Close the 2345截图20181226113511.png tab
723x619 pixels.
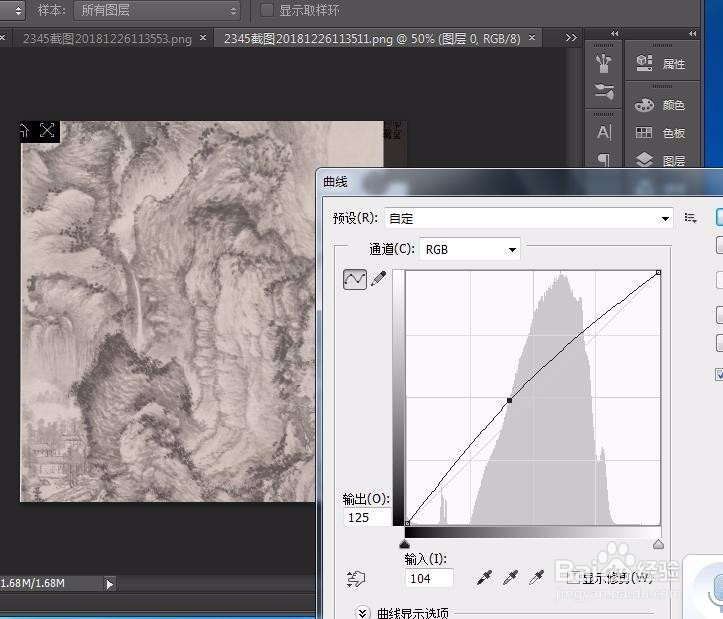(532, 38)
